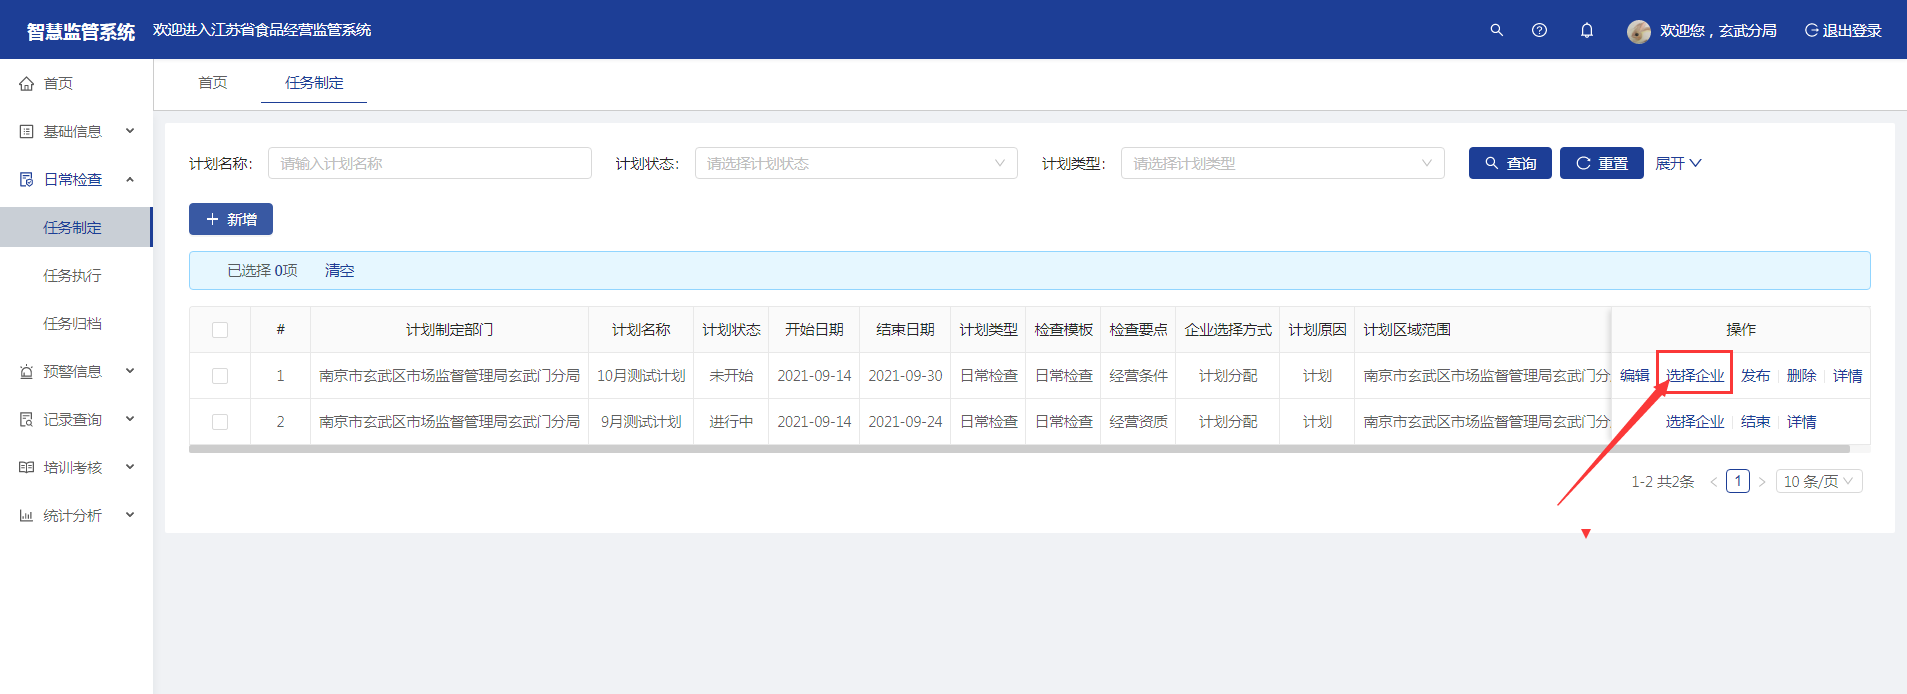The width and height of the screenshot is (1907, 694).
Task: Click the home icon in sidebar
Action: tap(27, 84)
